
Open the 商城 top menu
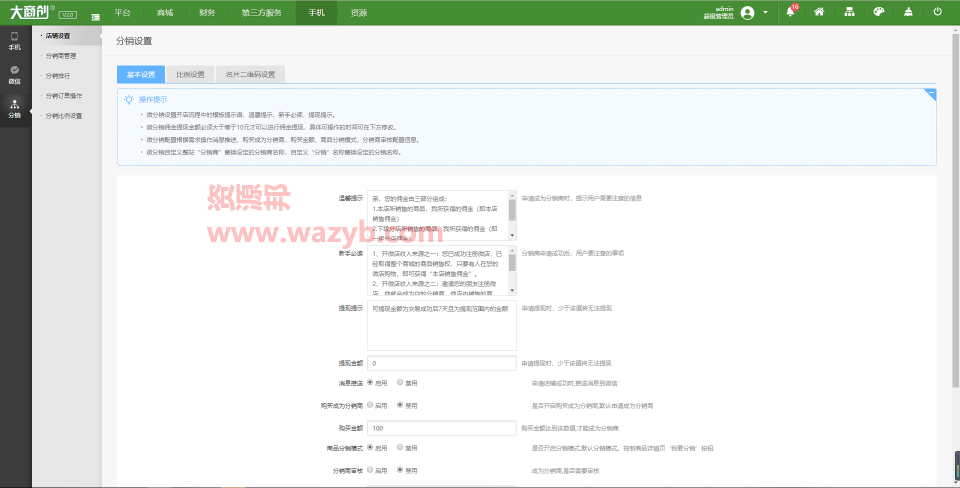(x=165, y=12)
